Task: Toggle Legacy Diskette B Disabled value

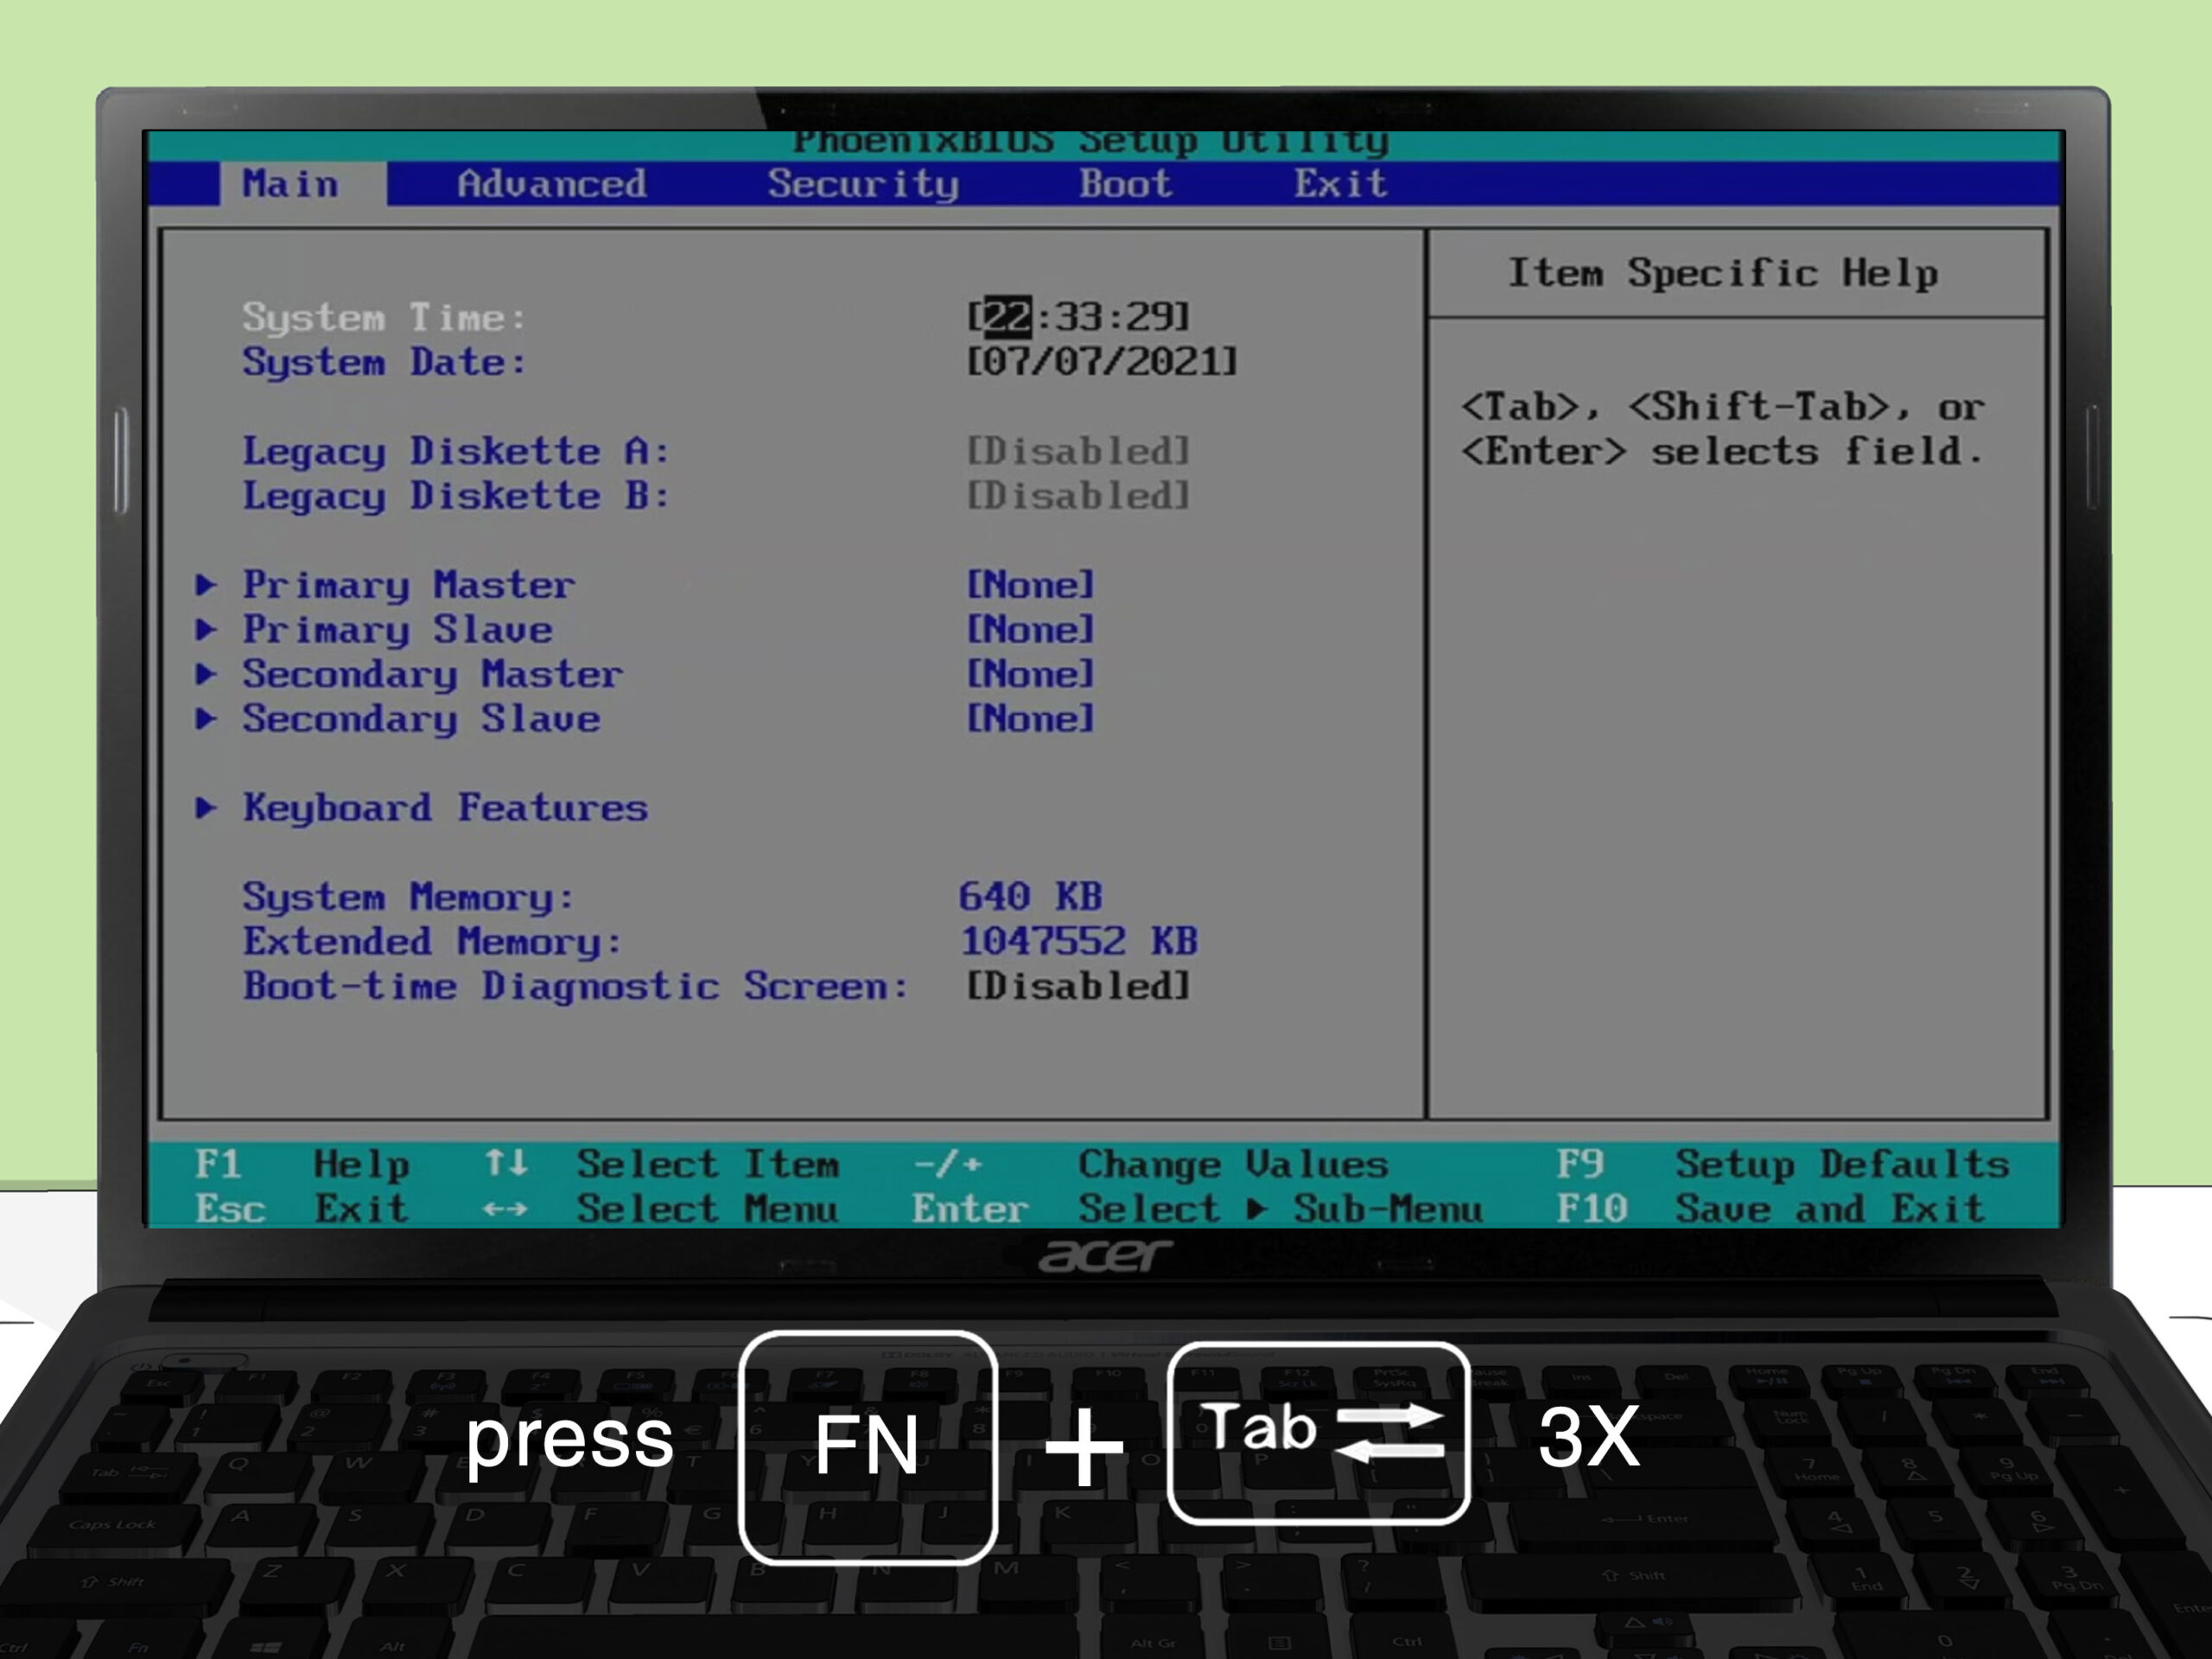Action: [x=1078, y=495]
